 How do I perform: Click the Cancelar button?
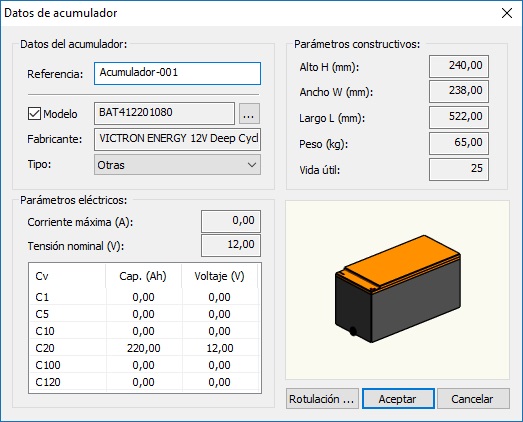click(x=473, y=399)
